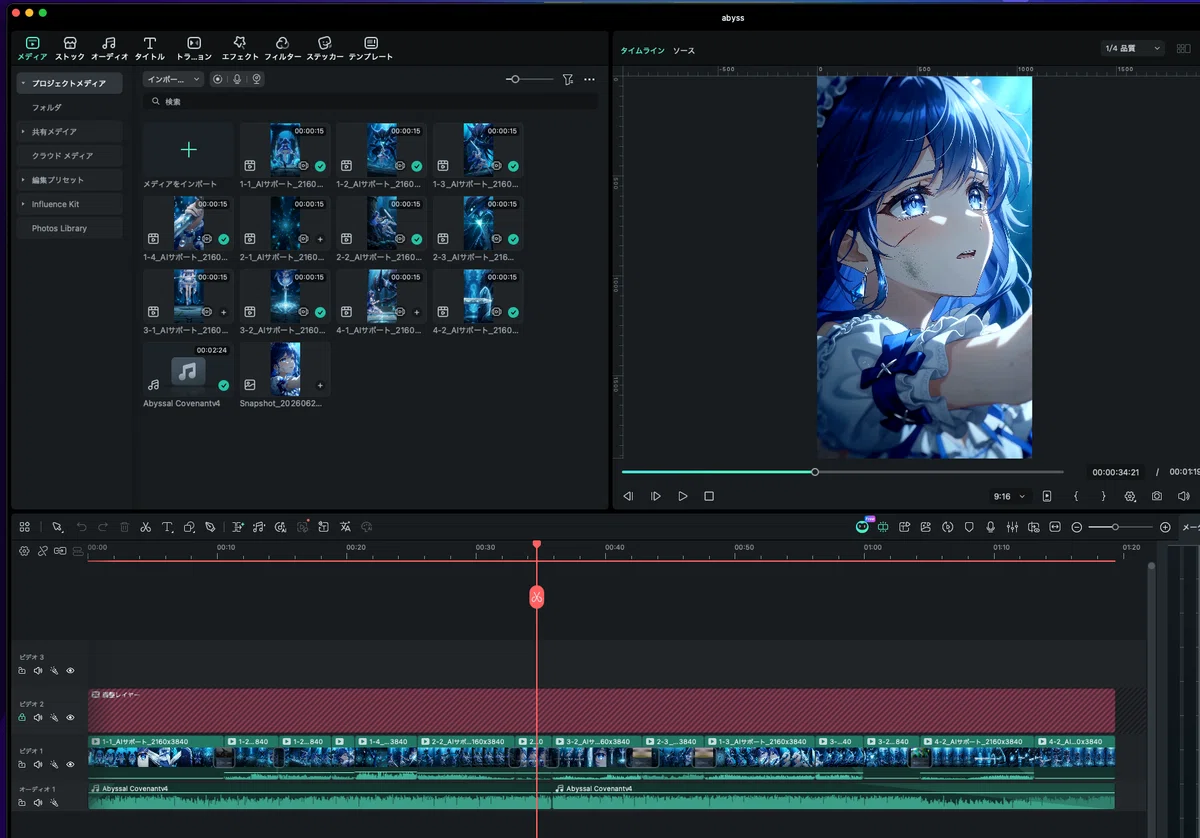1200x838 pixels.
Task: Click the undo arrow in timeline toolbar
Action: click(81, 527)
